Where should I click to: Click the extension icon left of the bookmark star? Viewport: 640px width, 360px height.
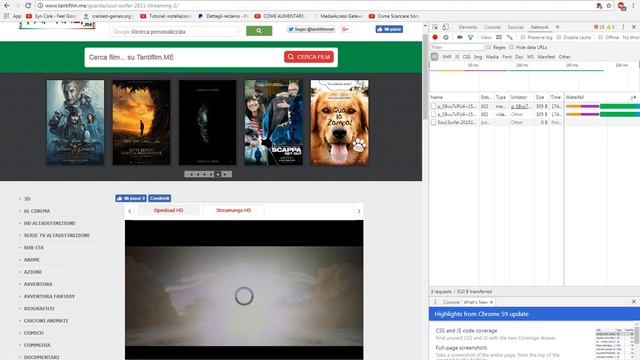click(599, 6)
